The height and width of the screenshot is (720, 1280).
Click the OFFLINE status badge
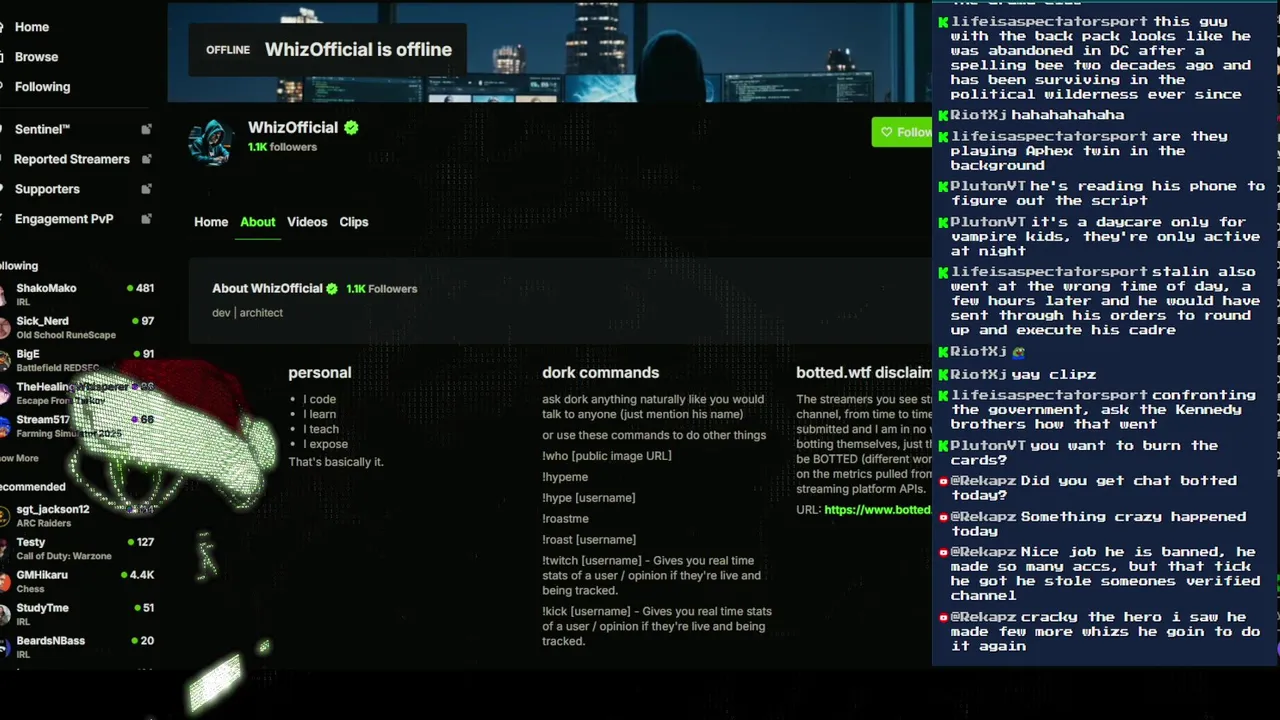[228, 50]
